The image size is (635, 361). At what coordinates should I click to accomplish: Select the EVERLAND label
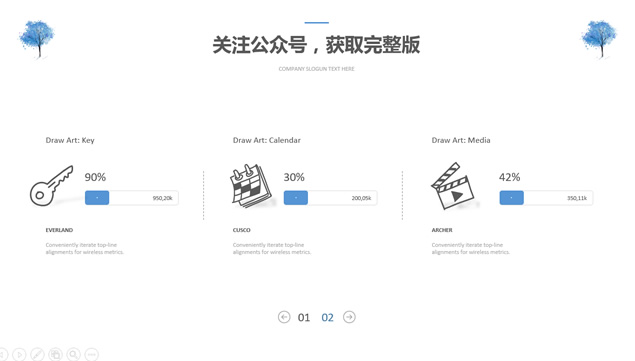pyautogui.click(x=59, y=230)
